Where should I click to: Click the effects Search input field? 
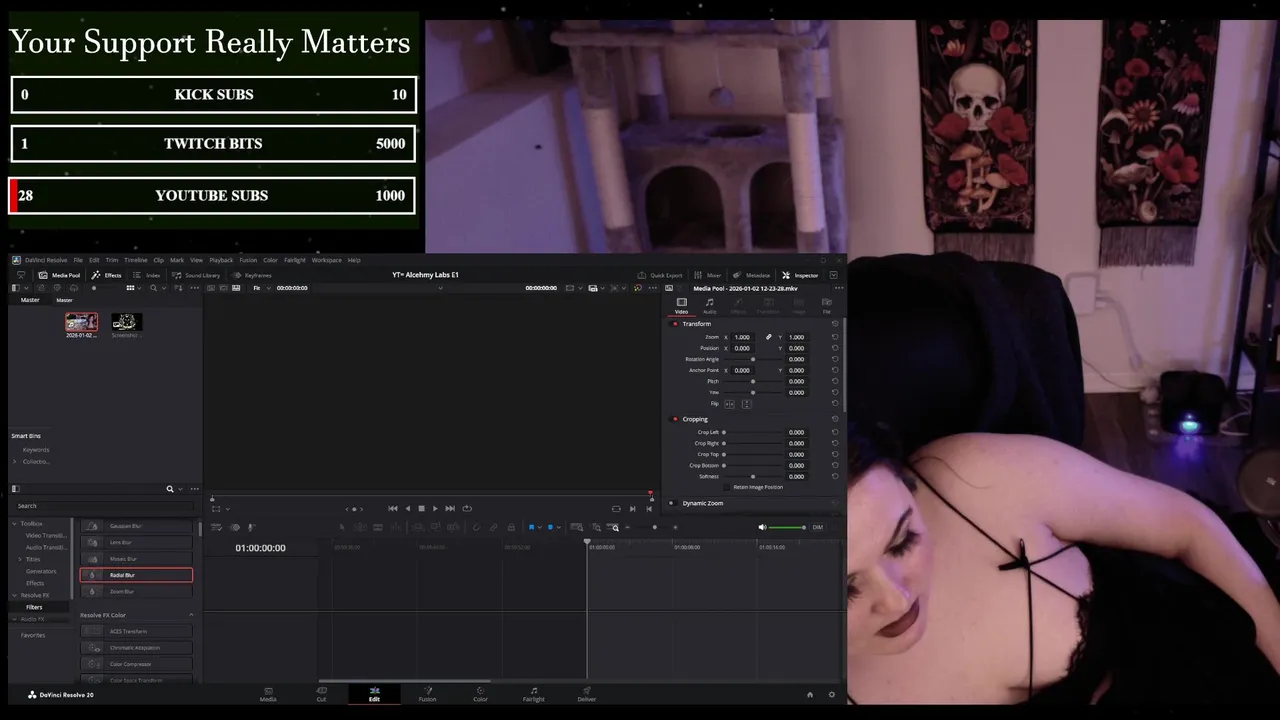tap(103, 506)
